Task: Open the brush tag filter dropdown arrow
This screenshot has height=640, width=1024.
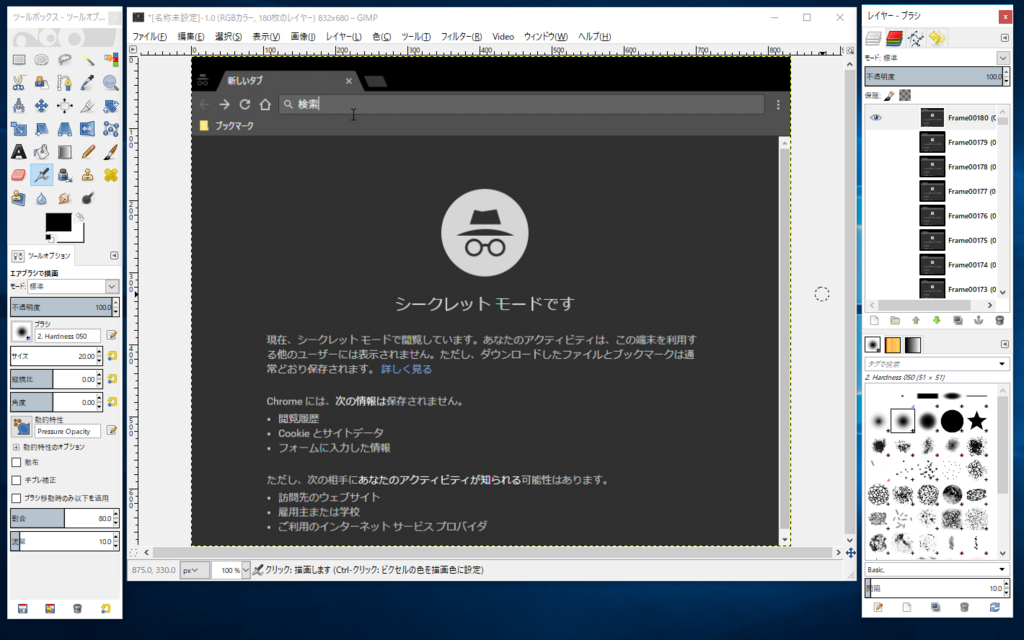Action: pyautogui.click(x=1002, y=364)
